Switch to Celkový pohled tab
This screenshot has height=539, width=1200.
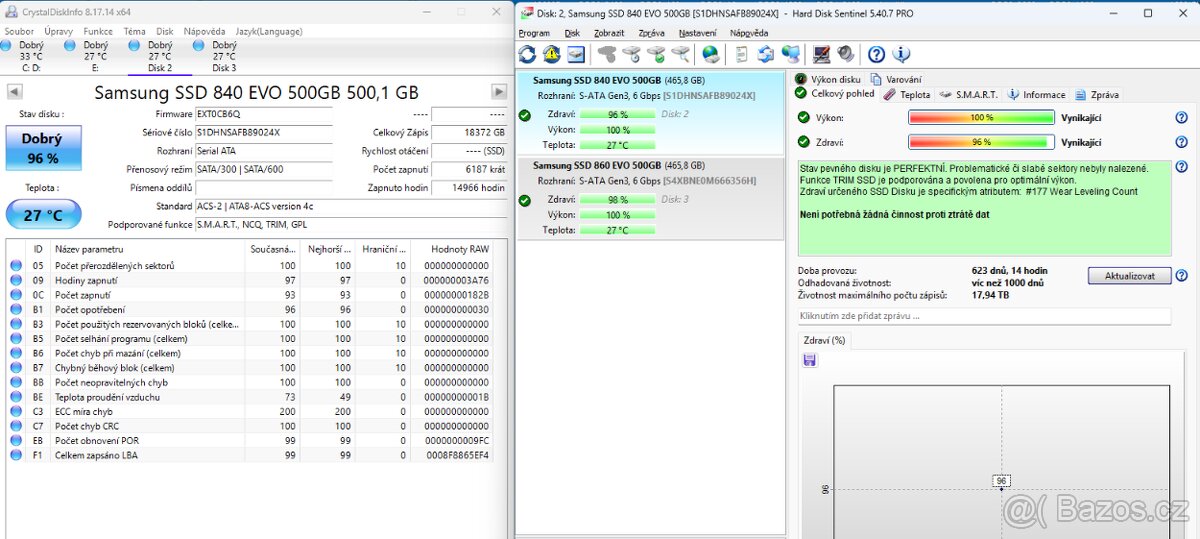point(835,93)
